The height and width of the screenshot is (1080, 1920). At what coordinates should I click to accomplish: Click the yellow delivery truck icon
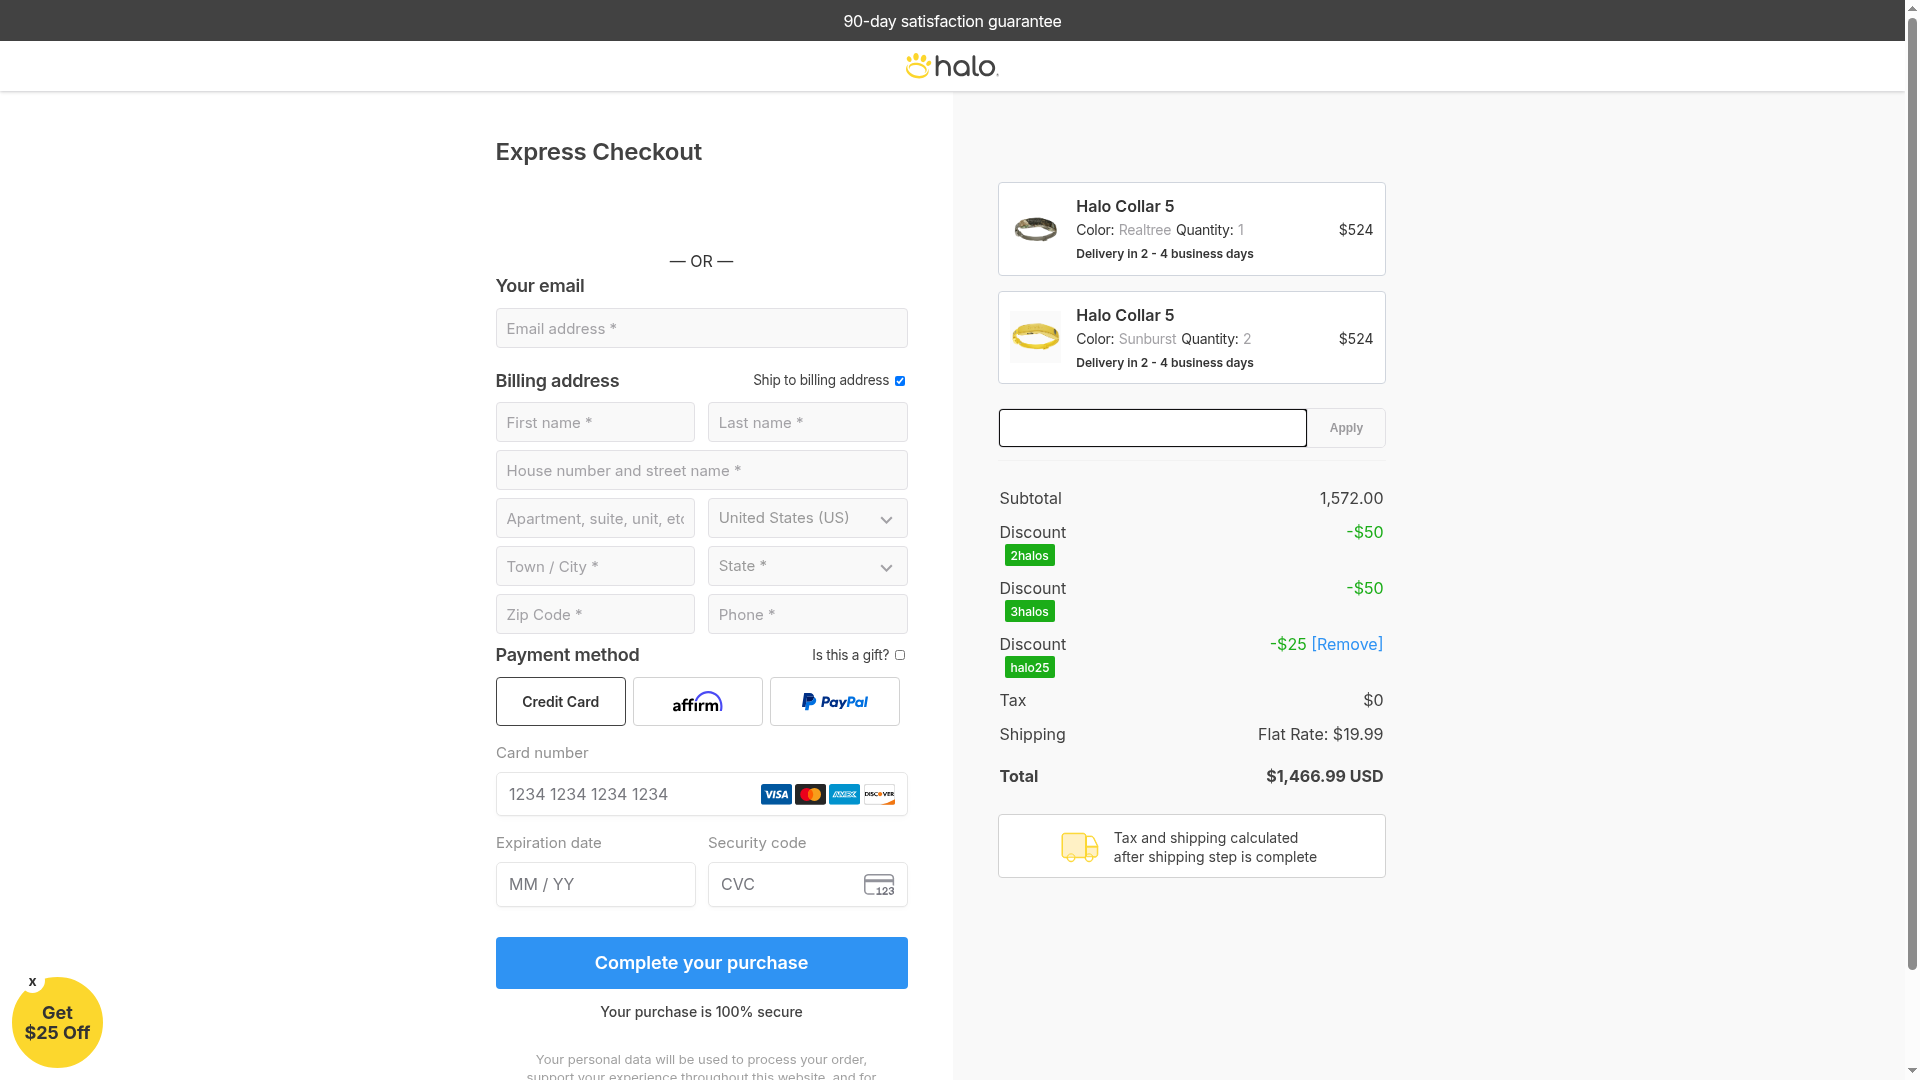tap(1079, 847)
